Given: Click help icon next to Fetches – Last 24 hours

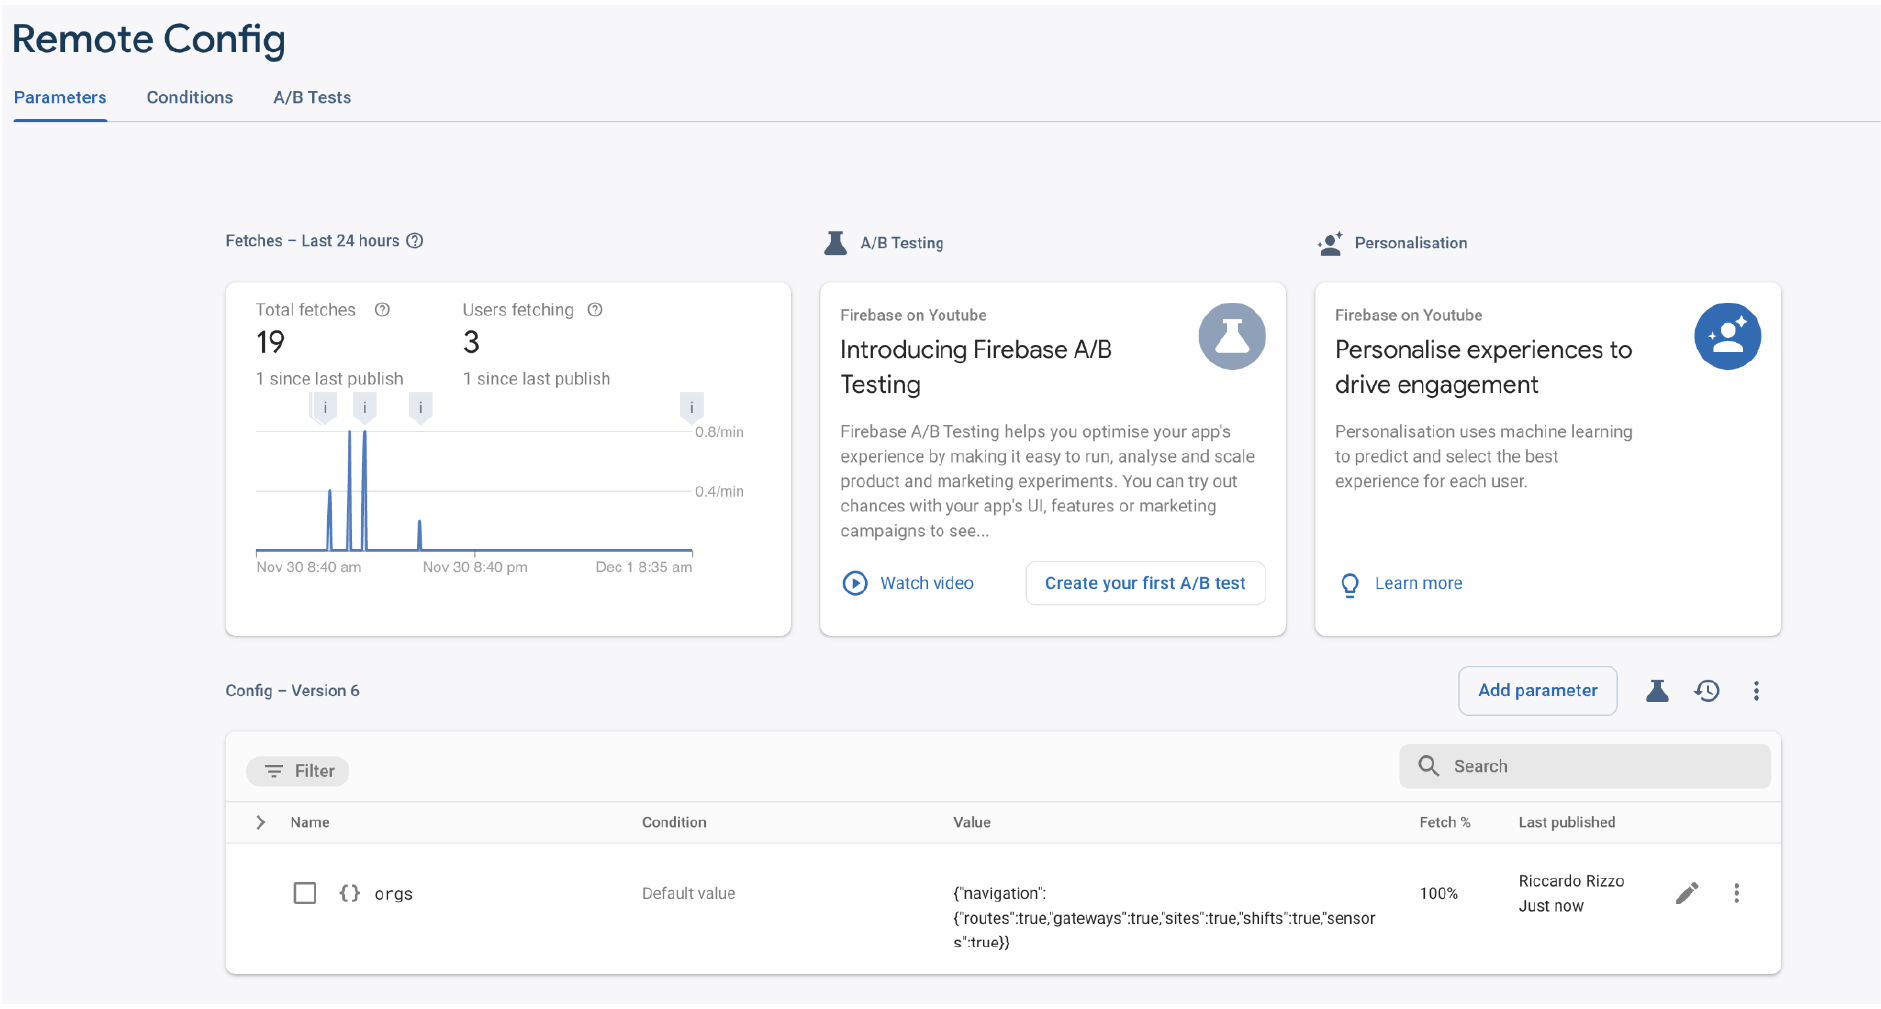Looking at the screenshot, I should [x=415, y=241].
